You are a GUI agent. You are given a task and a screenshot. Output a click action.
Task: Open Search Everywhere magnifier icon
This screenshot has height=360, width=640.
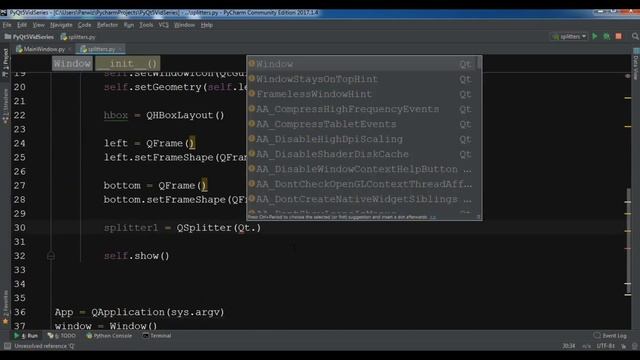click(x=635, y=36)
